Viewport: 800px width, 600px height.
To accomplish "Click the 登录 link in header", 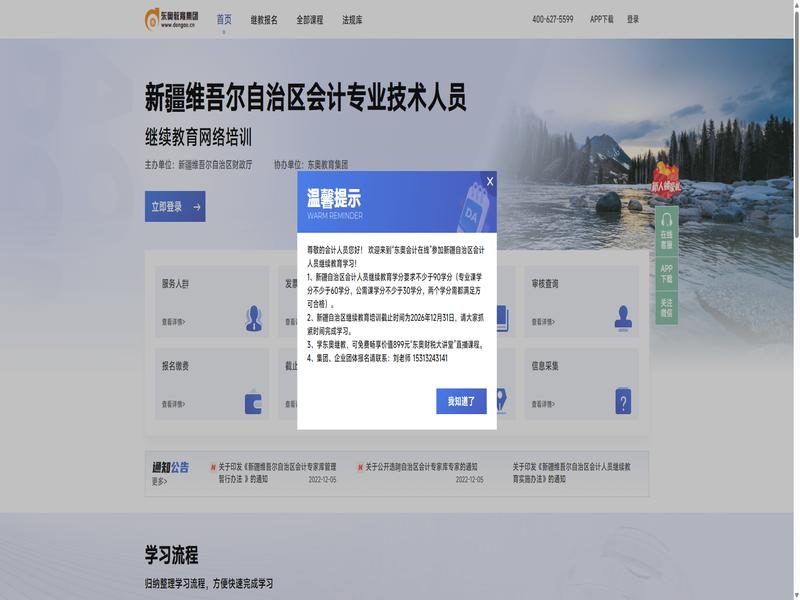I will click(633, 19).
